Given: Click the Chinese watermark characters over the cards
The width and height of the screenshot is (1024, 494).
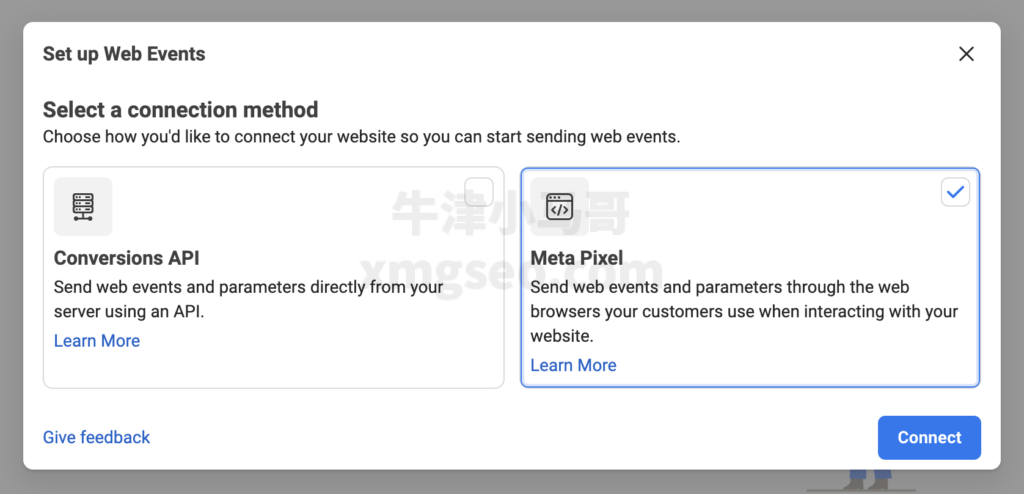Looking at the screenshot, I should pyautogui.click(x=511, y=212).
